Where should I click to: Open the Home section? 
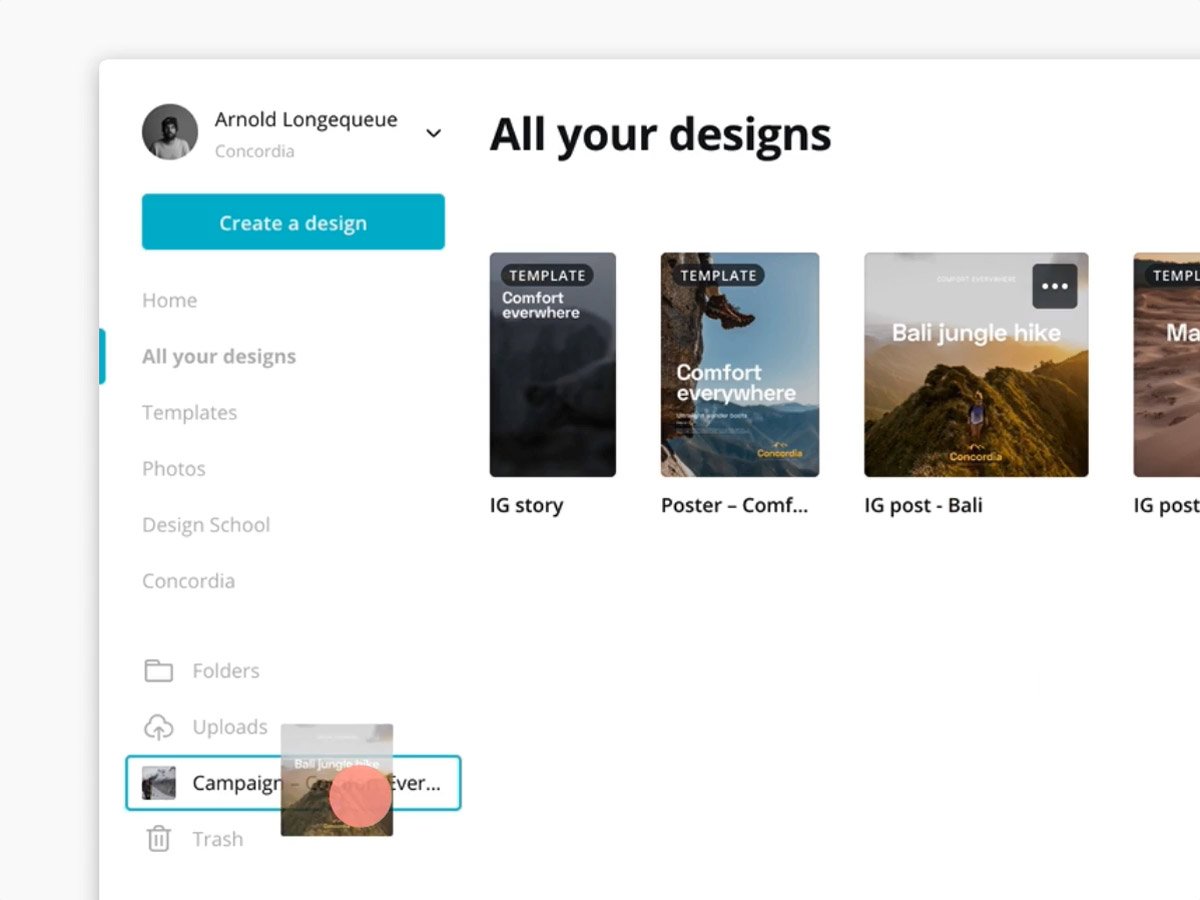(x=169, y=300)
